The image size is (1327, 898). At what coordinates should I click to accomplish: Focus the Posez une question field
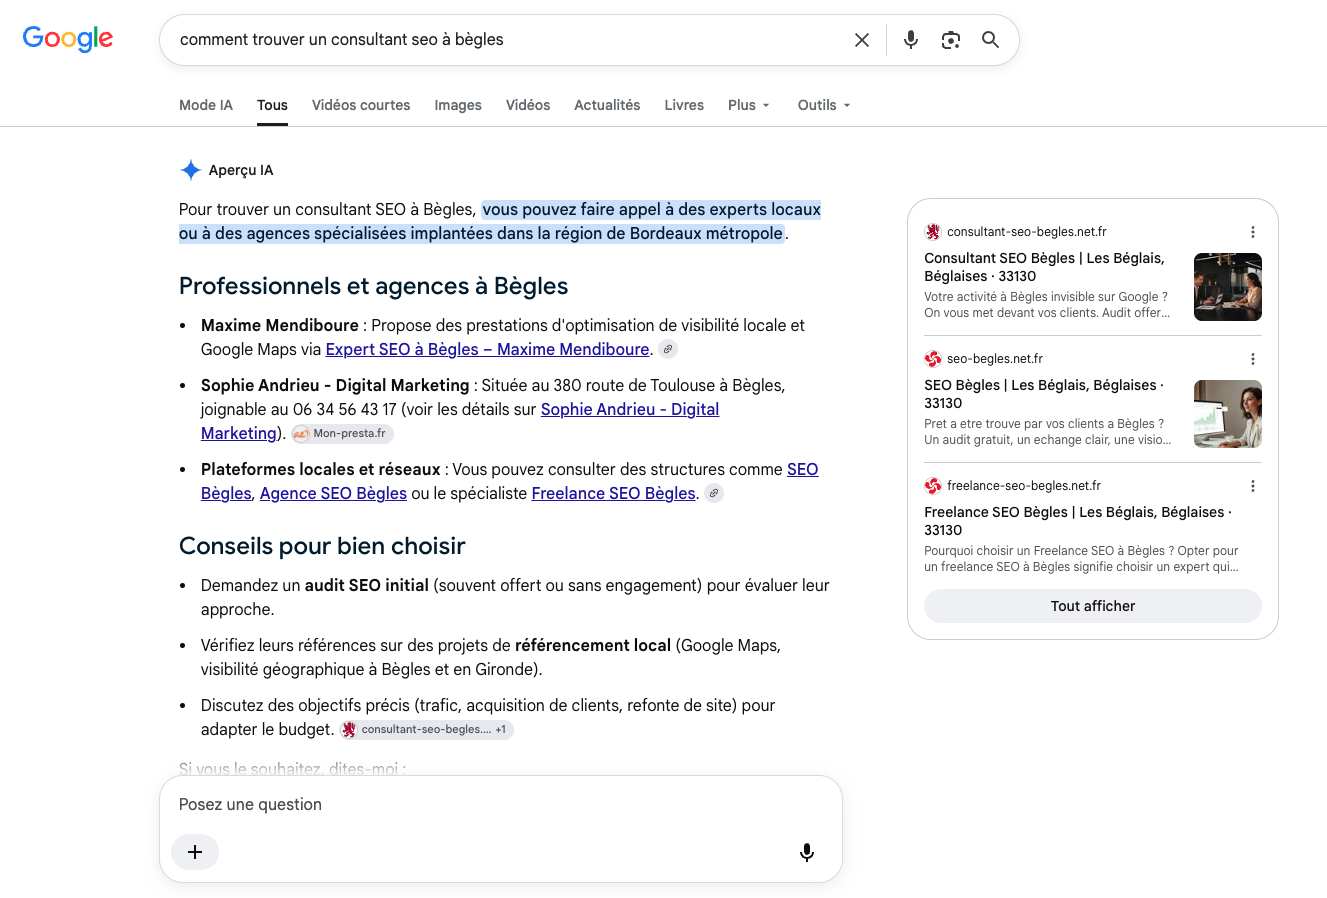[x=500, y=805]
